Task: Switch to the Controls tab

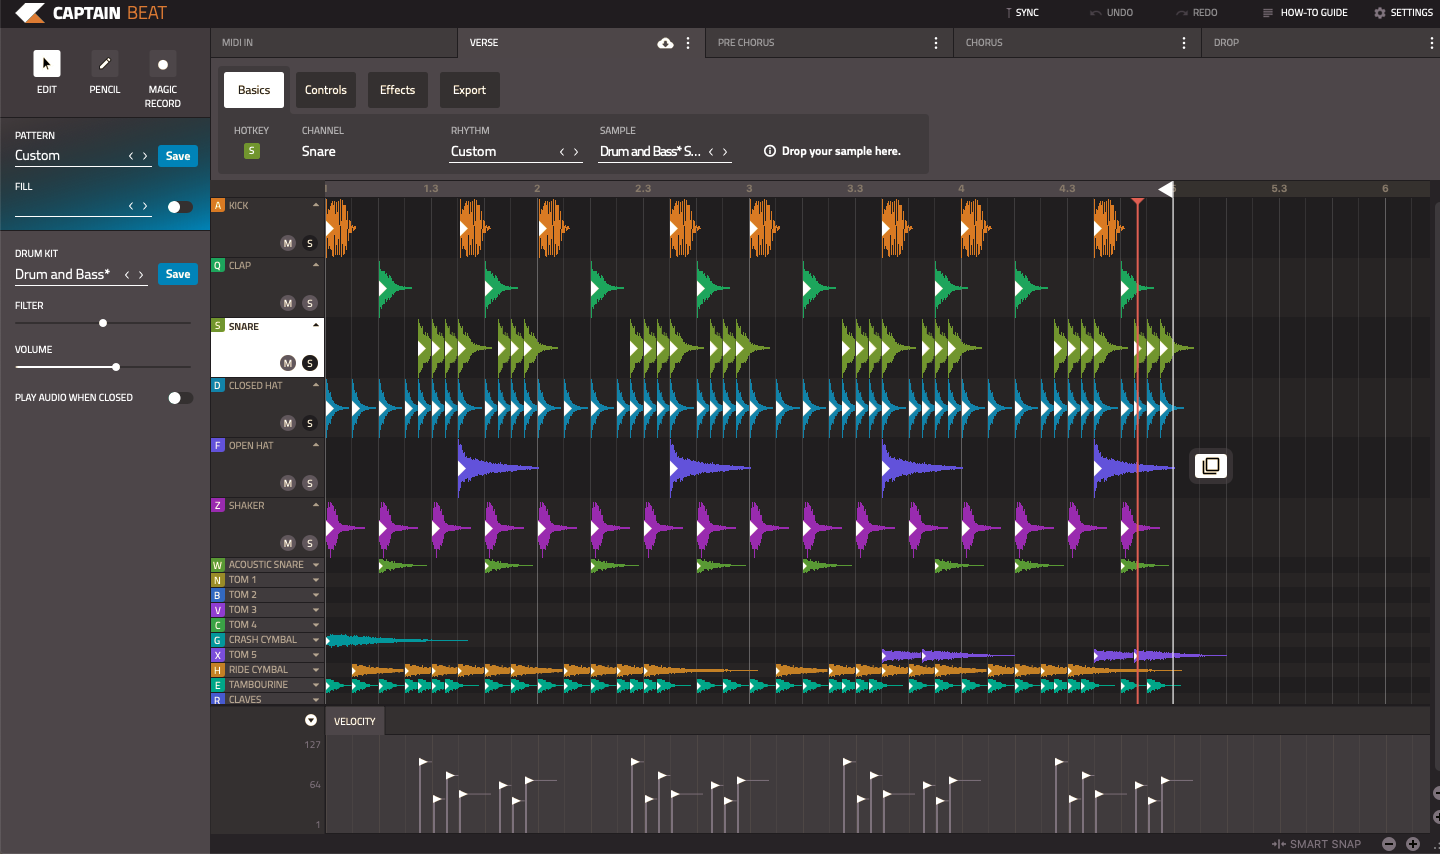Action: [x=326, y=90]
